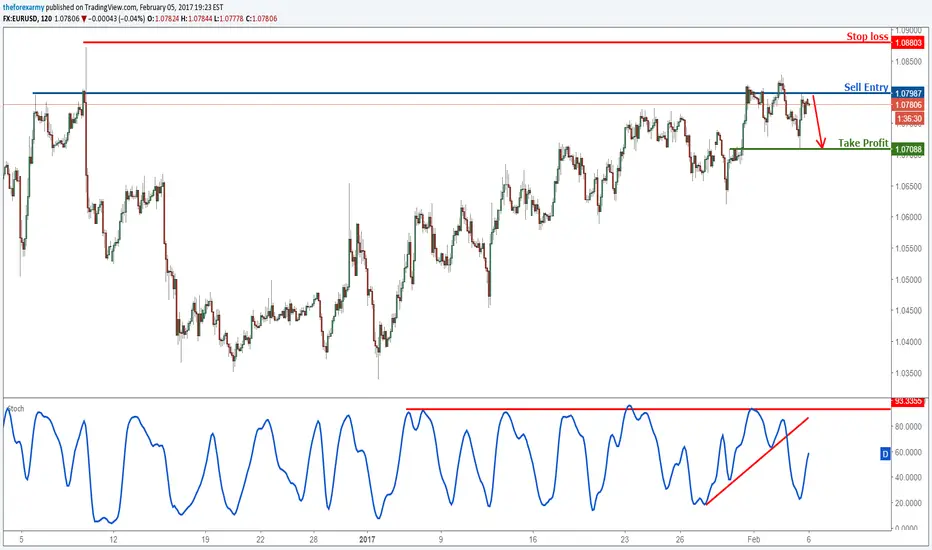Open the theforexarmy author link
This screenshot has height=550, width=932.
(23, 7)
